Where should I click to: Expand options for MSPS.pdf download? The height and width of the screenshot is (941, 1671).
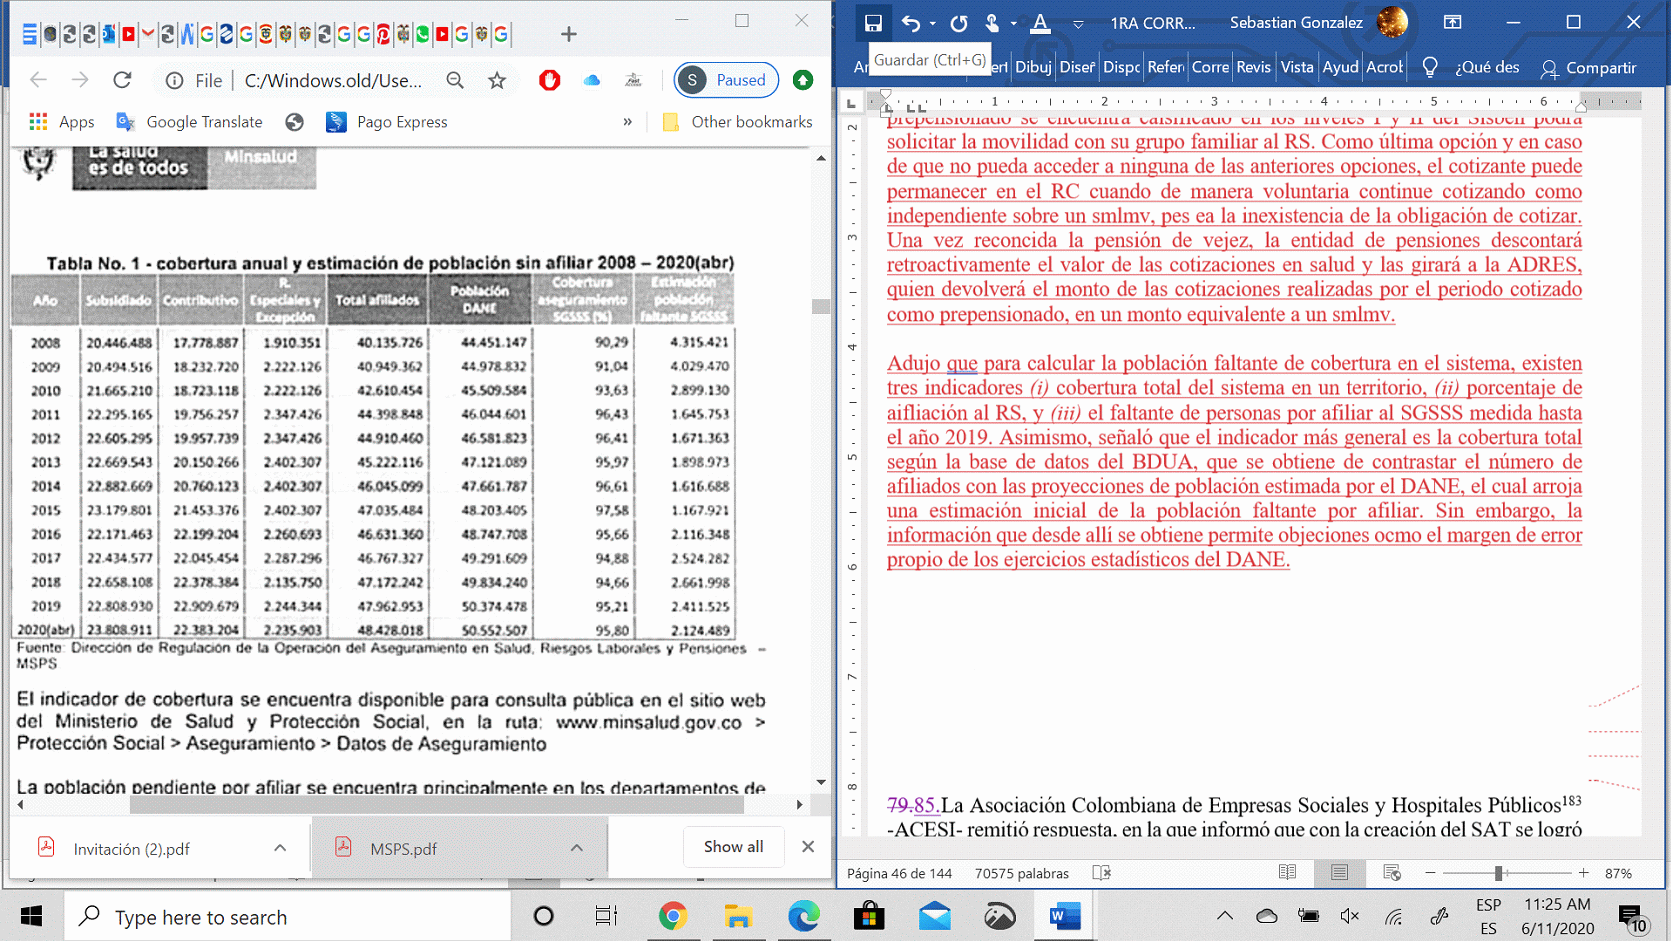[577, 848]
